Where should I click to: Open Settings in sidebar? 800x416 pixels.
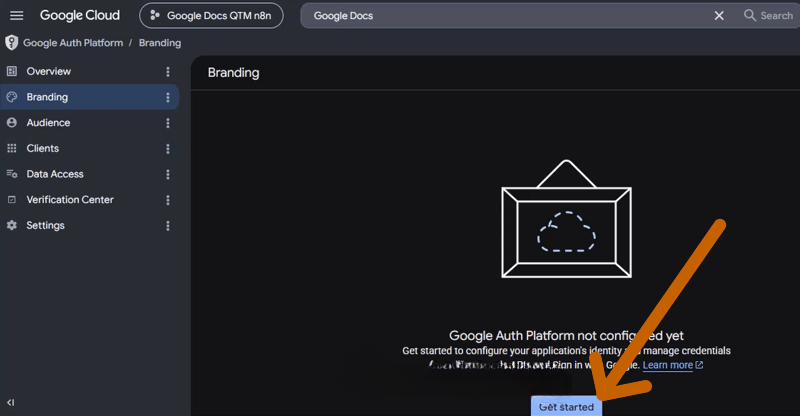[89, 225]
